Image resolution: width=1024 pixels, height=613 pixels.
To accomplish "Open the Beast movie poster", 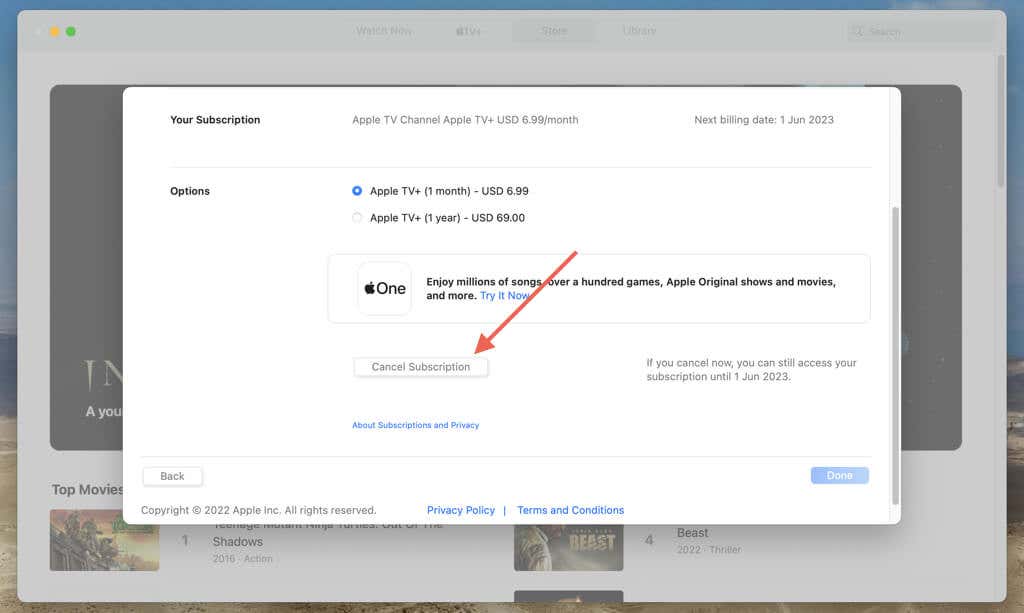I will [569, 546].
